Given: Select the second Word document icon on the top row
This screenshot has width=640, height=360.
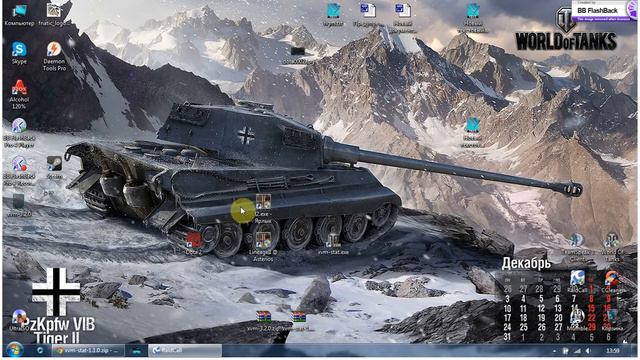Looking at the screenshot, I should (402, 17).
